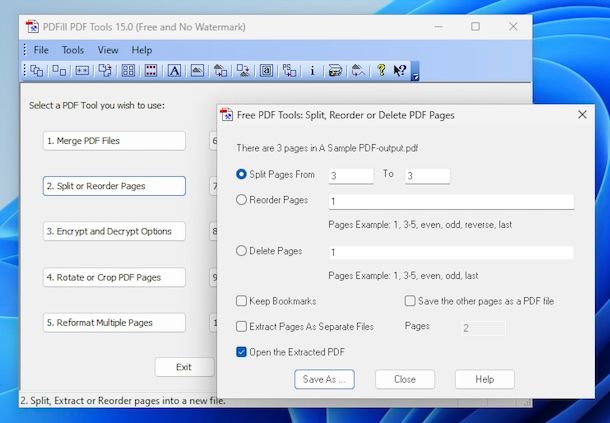This screenshot has height=423, width=610.
Task: Click the Exit button in main window
Action: point(184,367)
